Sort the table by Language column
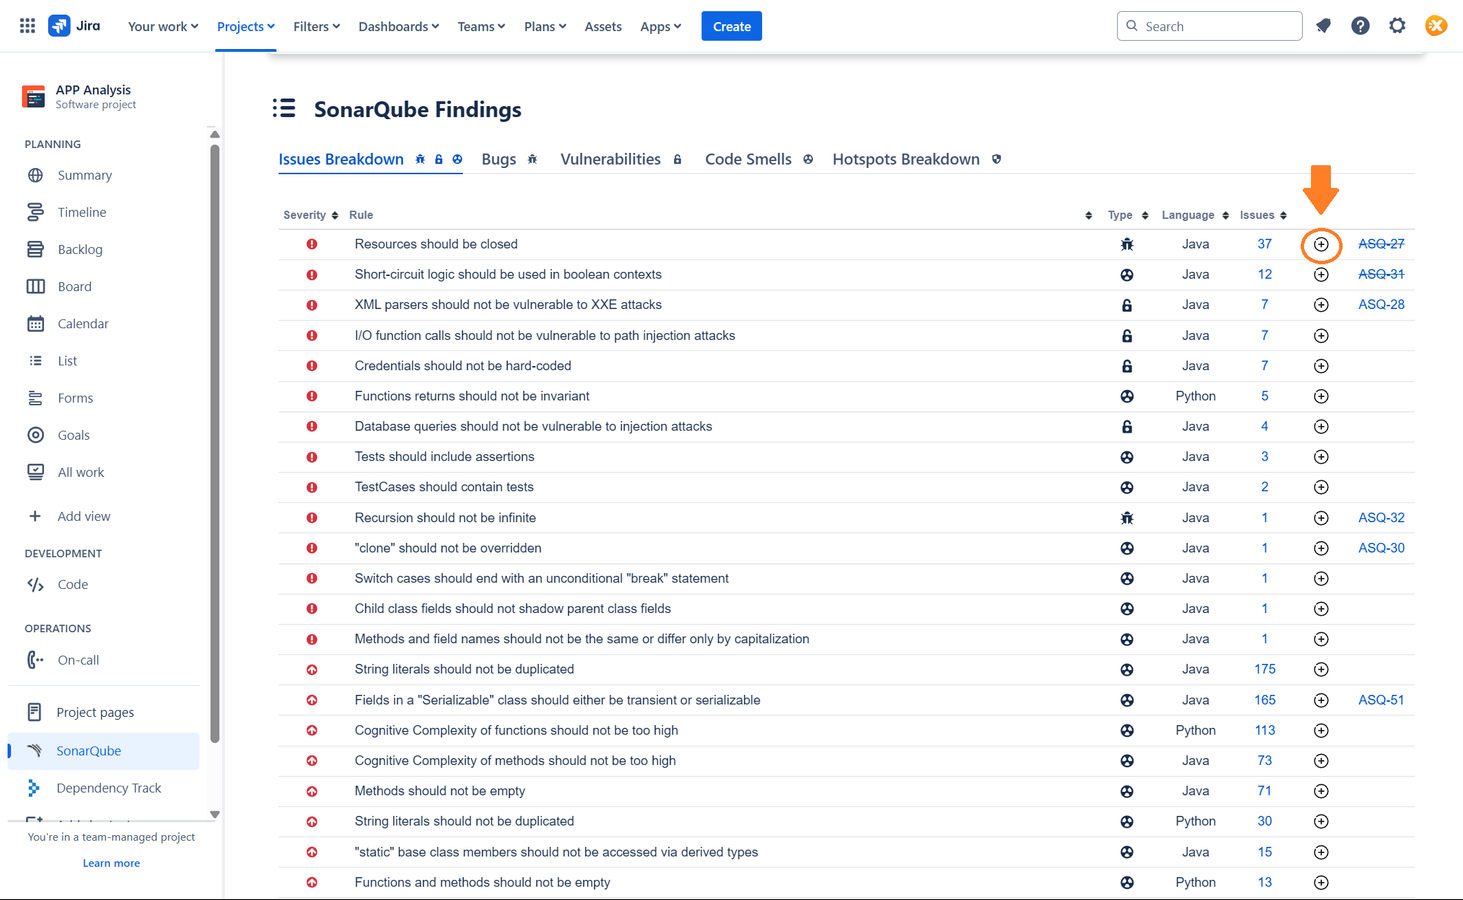This screenshot has width=1463, height=900. point(1195,215)
